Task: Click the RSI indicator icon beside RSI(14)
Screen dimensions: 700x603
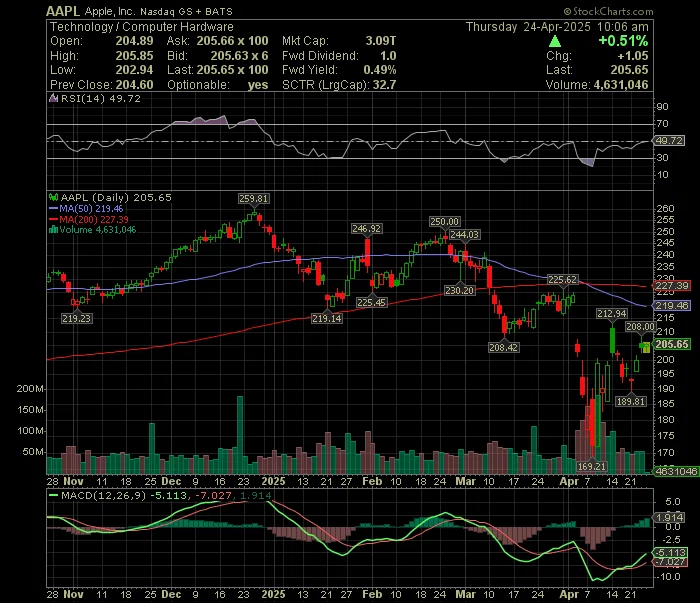Action: pos(54,98)
